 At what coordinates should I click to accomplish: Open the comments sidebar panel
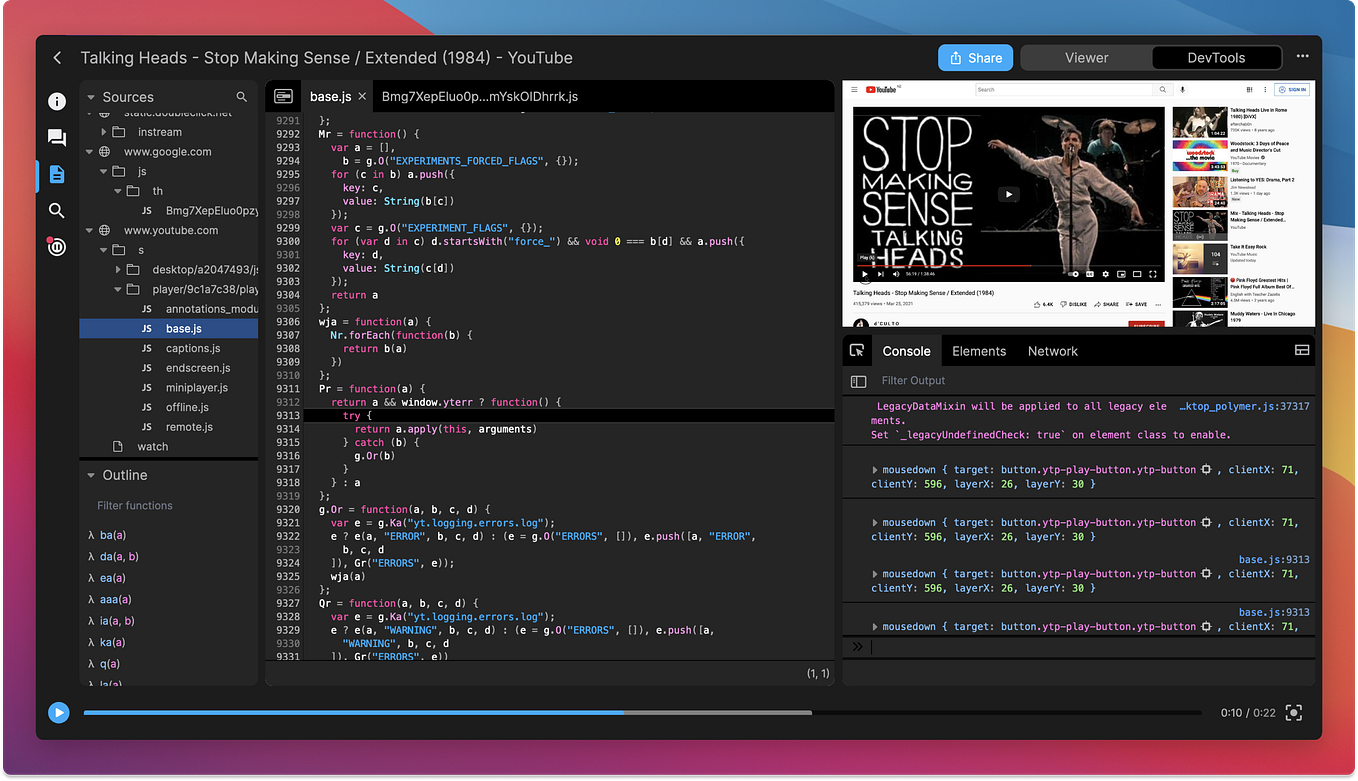point(57,137)
